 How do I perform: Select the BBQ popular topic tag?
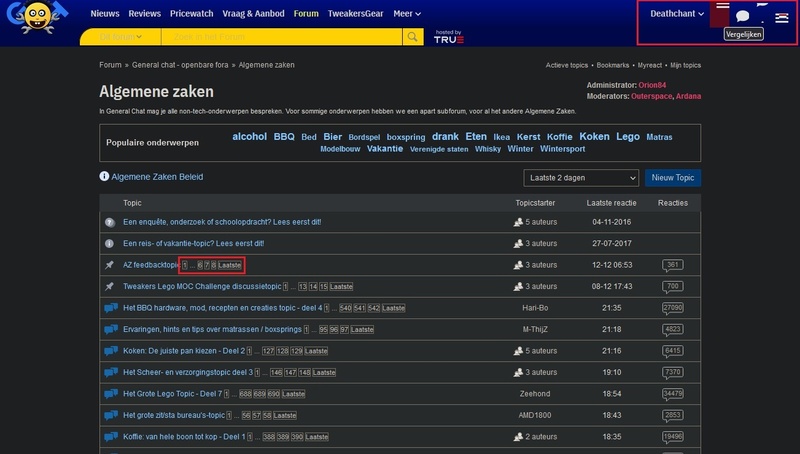tap(284, 137)
